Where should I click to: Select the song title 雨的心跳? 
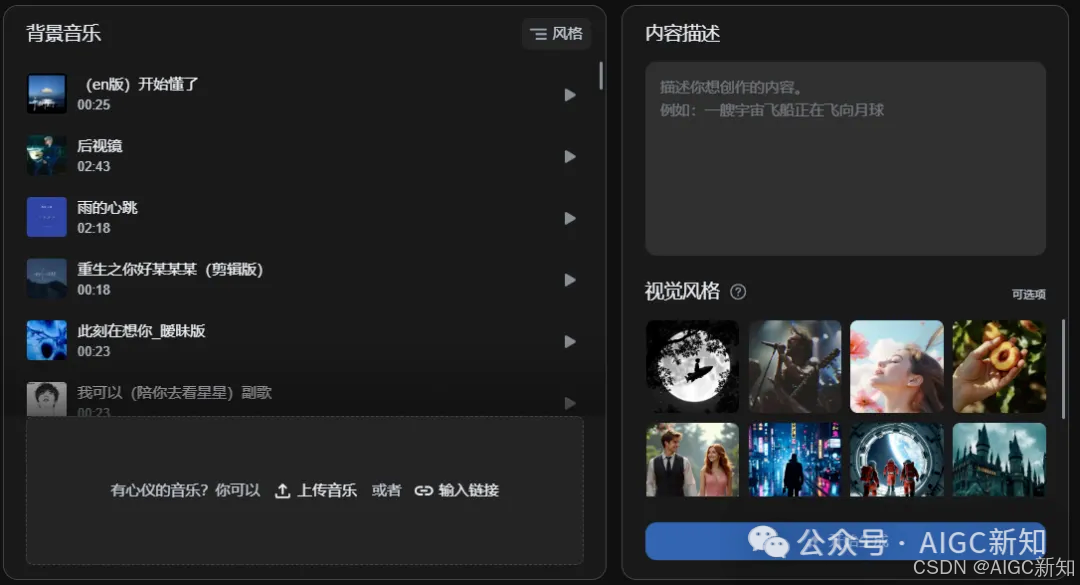[107, 208]
